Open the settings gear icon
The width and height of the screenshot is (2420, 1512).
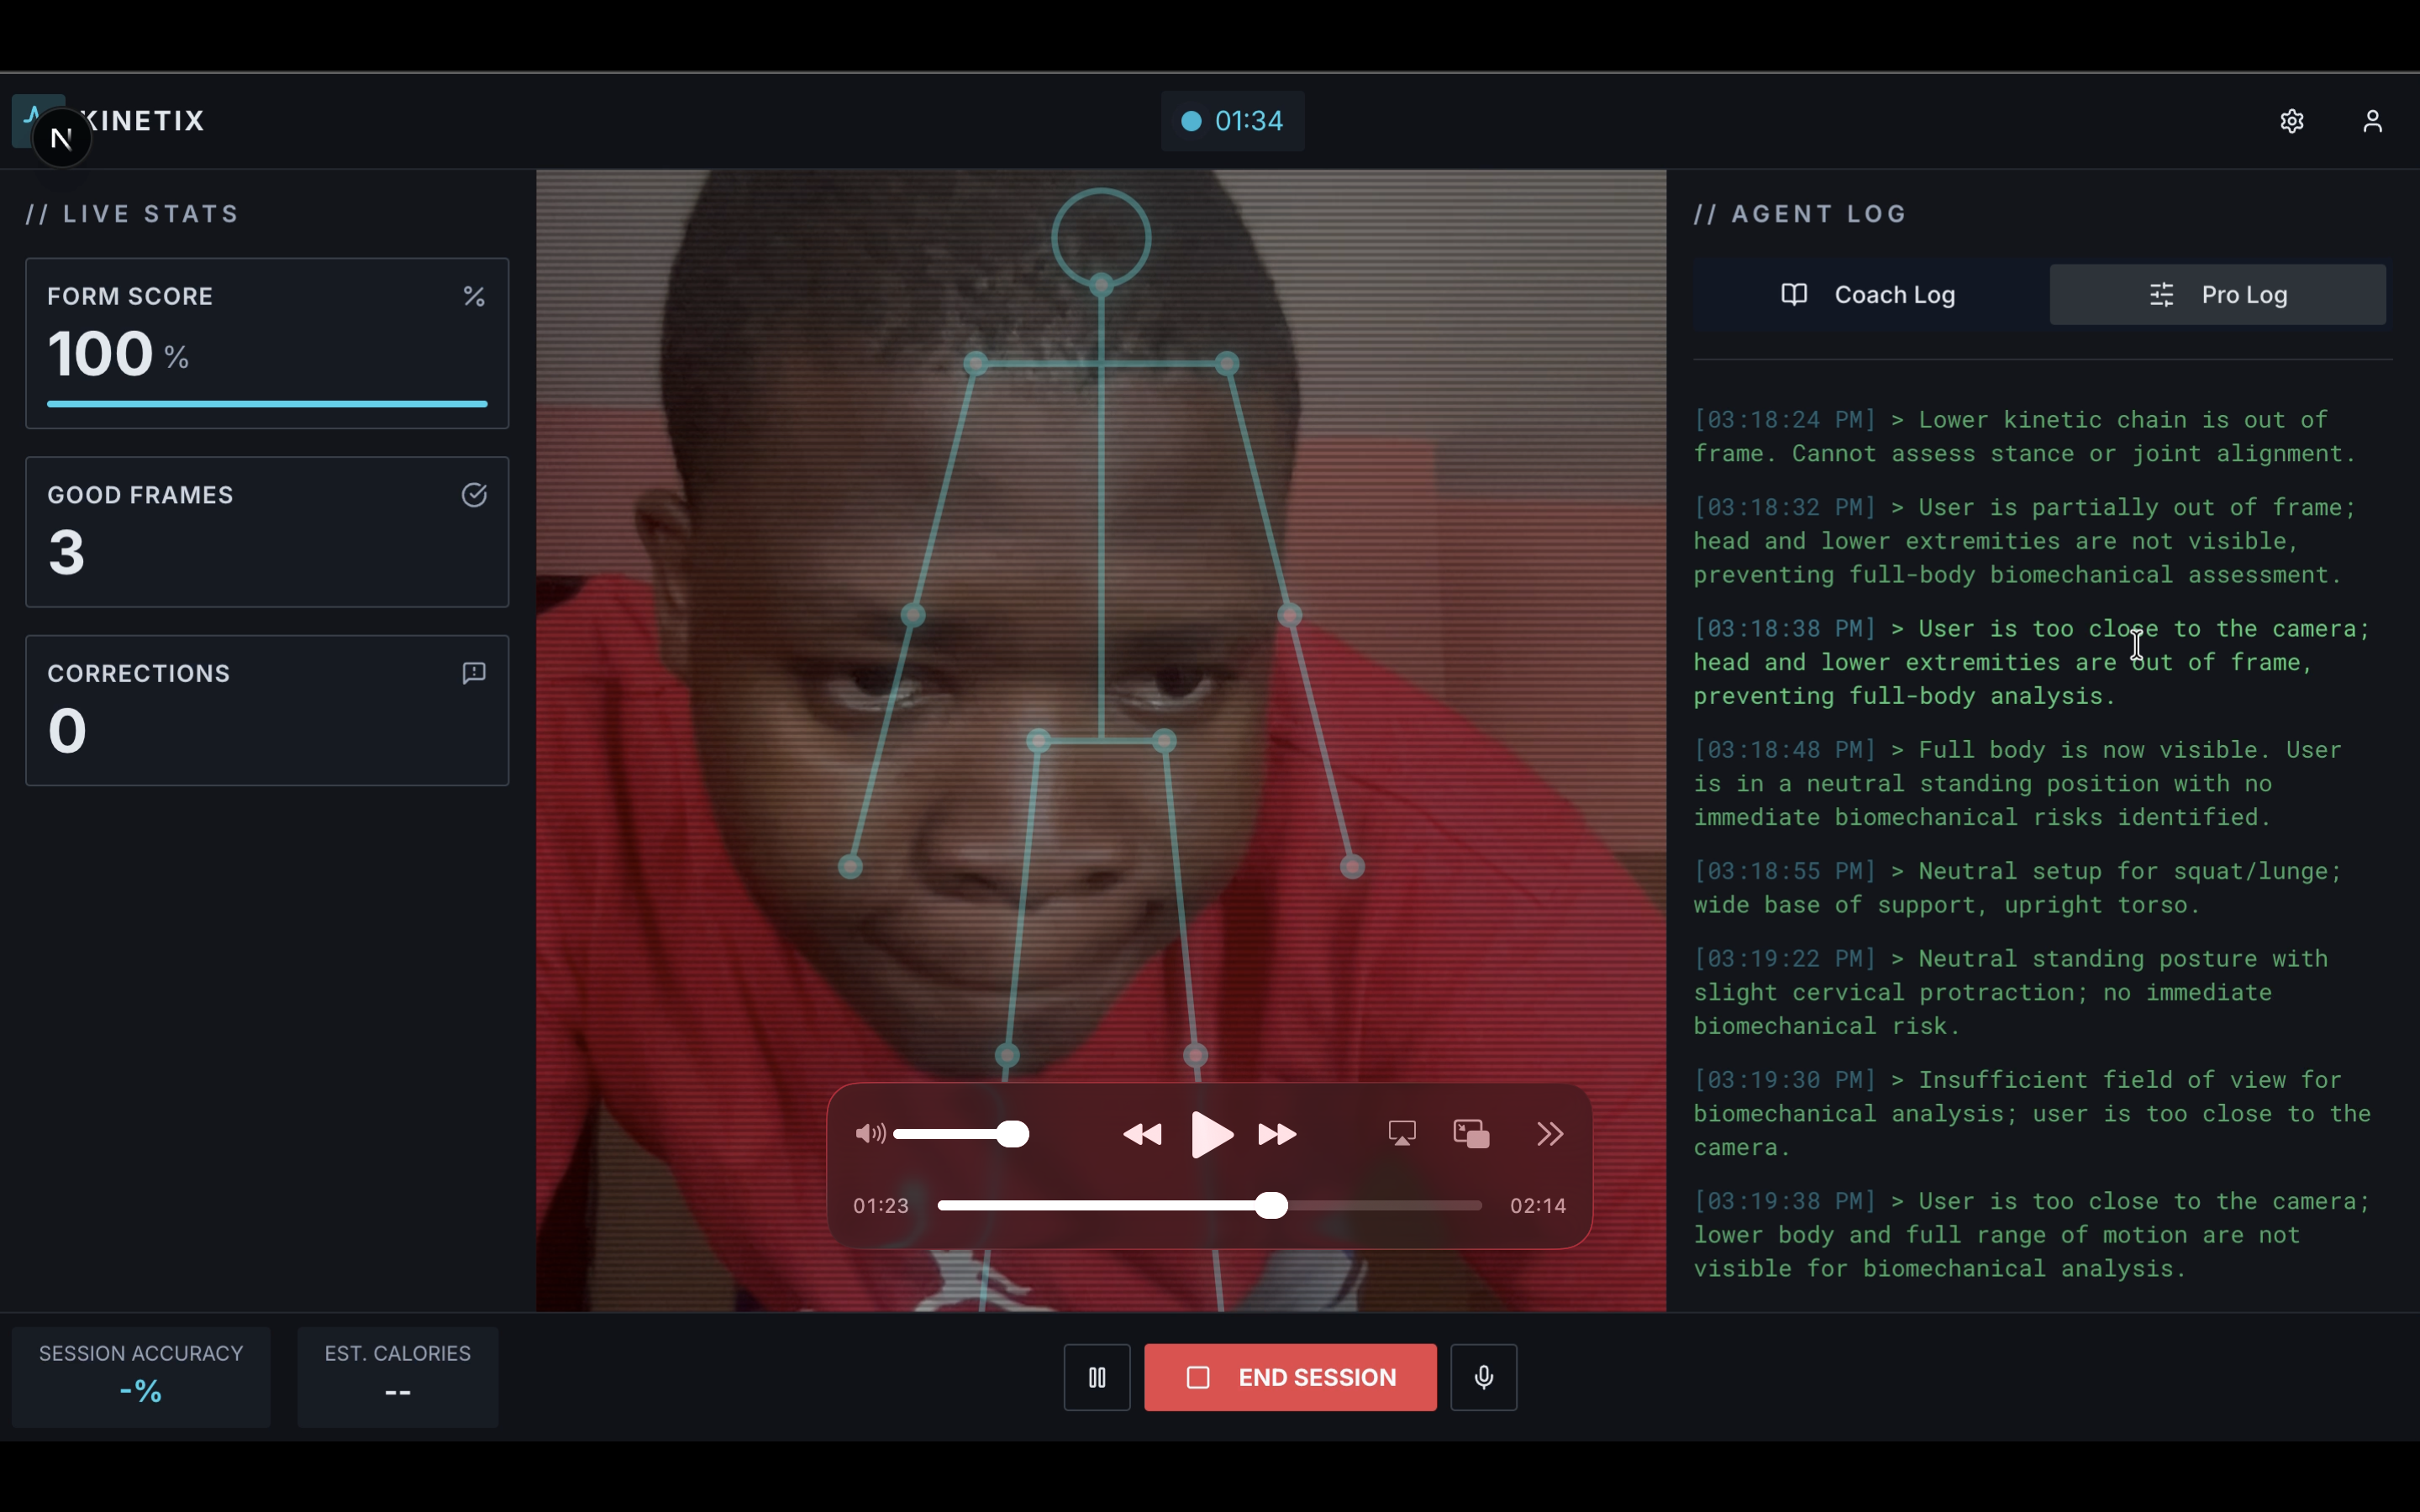click(2291, 121)
